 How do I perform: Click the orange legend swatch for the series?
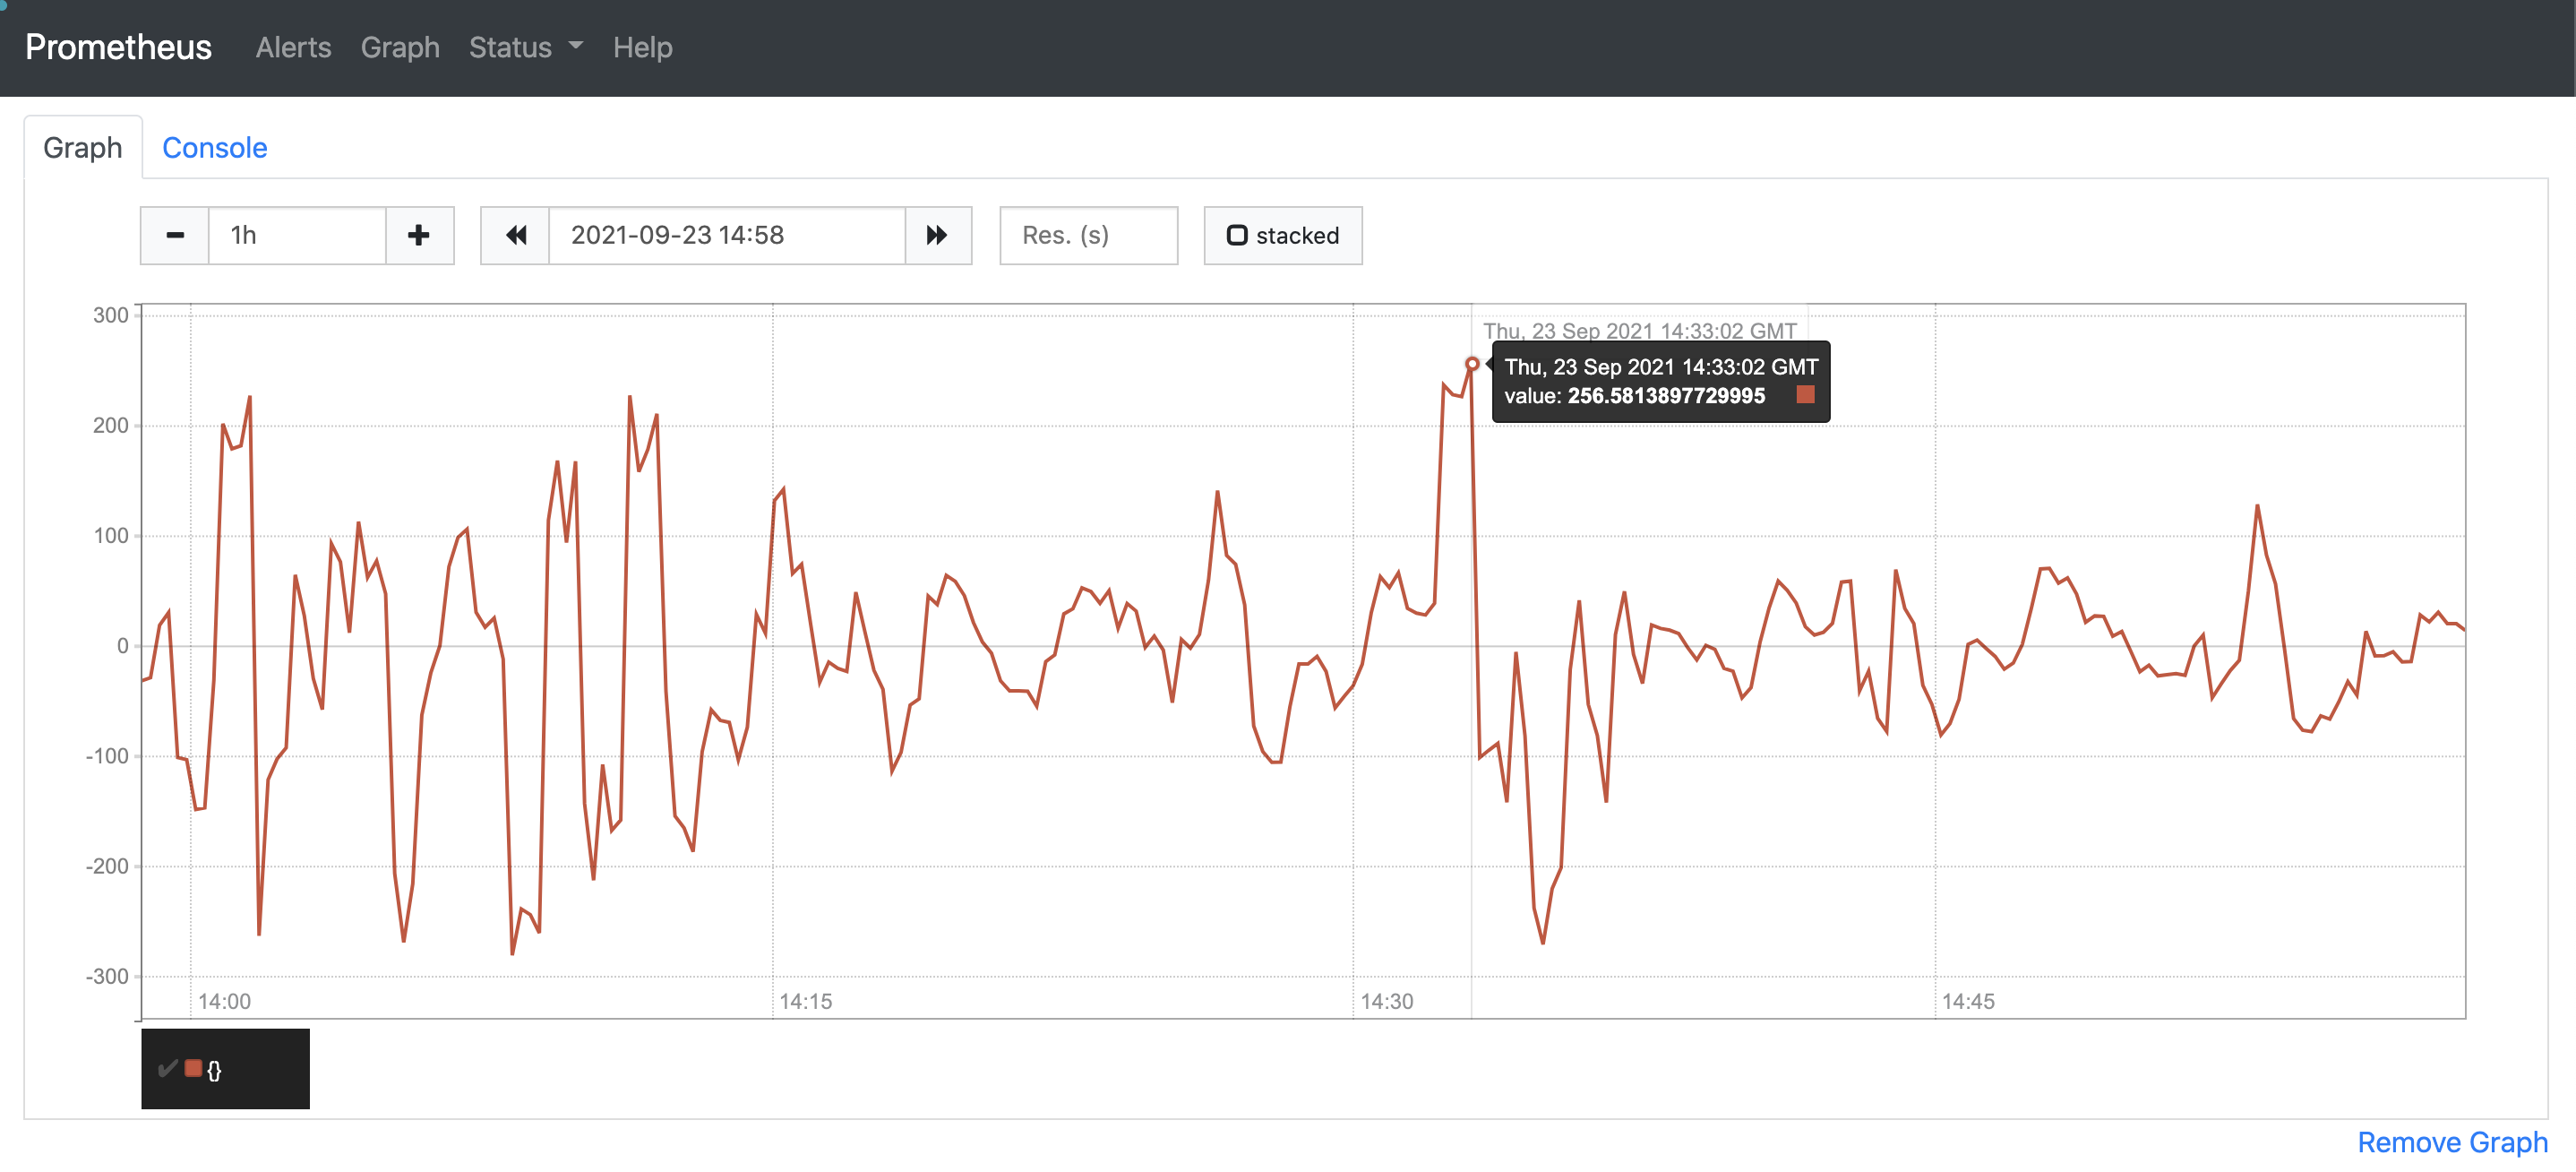pyautogui.click(x=193, y=1068)
